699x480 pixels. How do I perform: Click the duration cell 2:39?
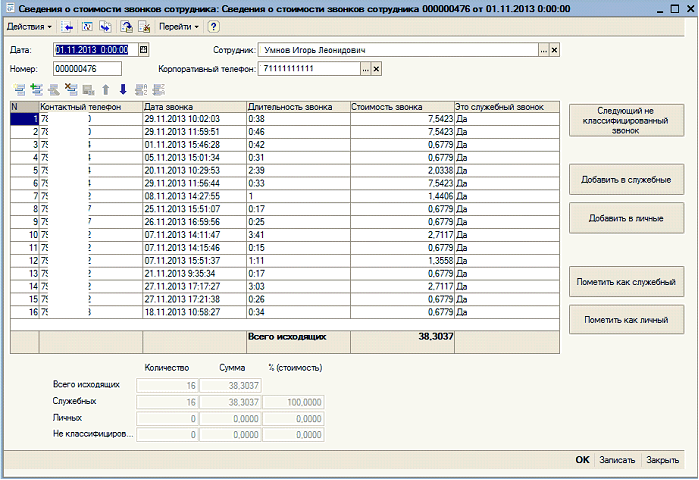pyautogui.click(x=299, y=171)
